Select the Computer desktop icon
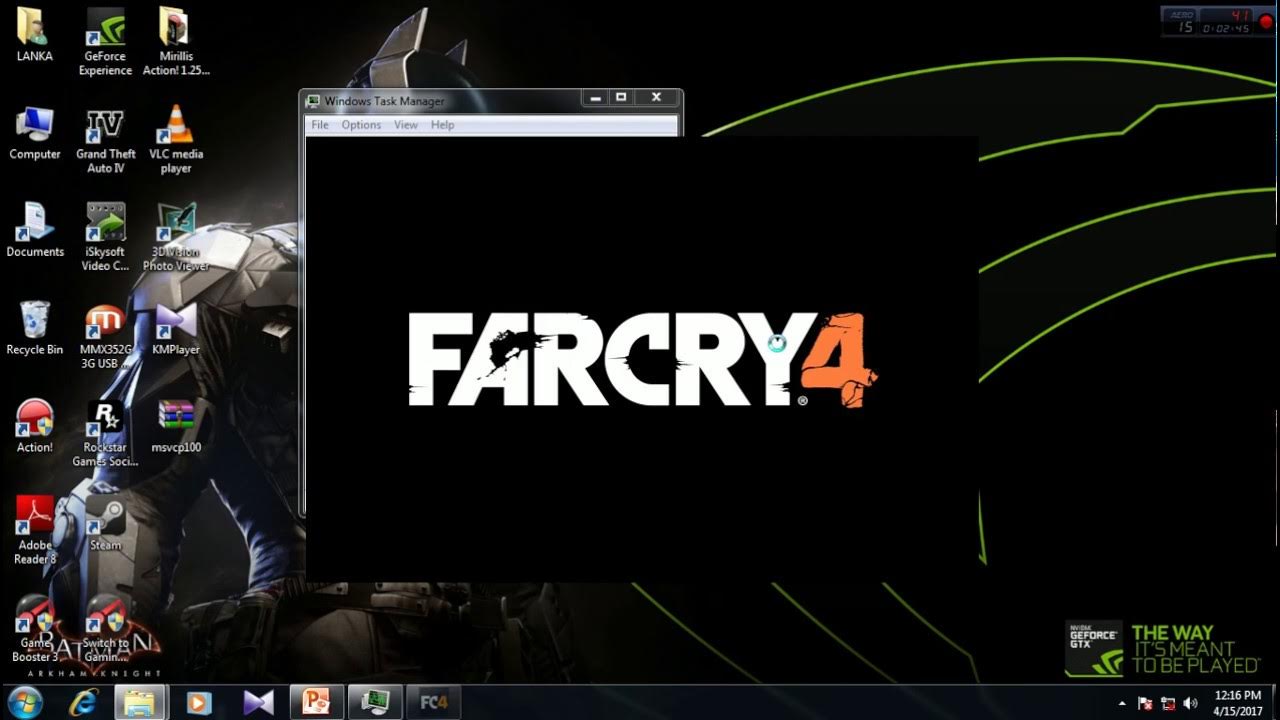Screen dimensions: 1280x720 [34, 134]
